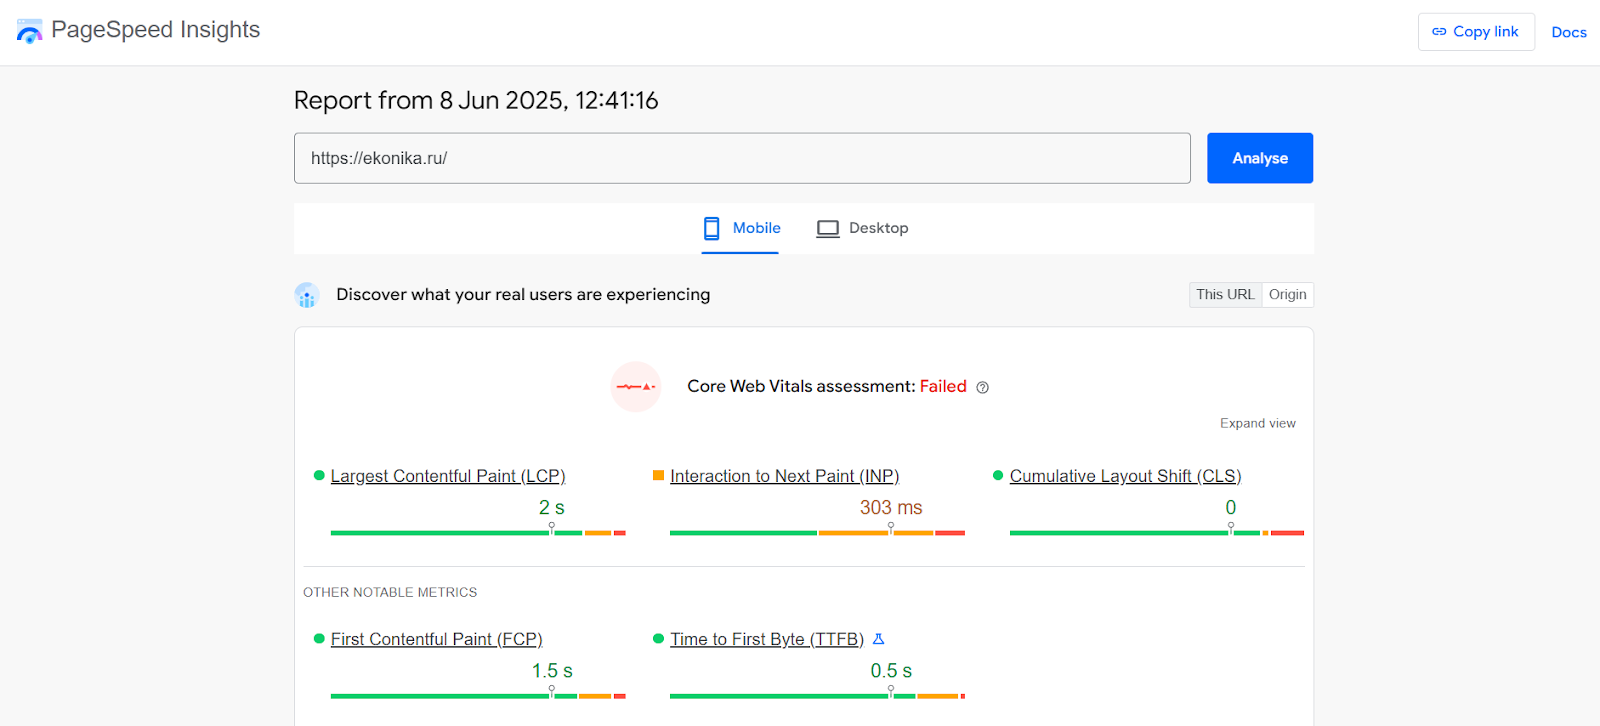Click the PageSpeed Insights title text
Viewport: 1600px width, 726px height.
(155, 30)
